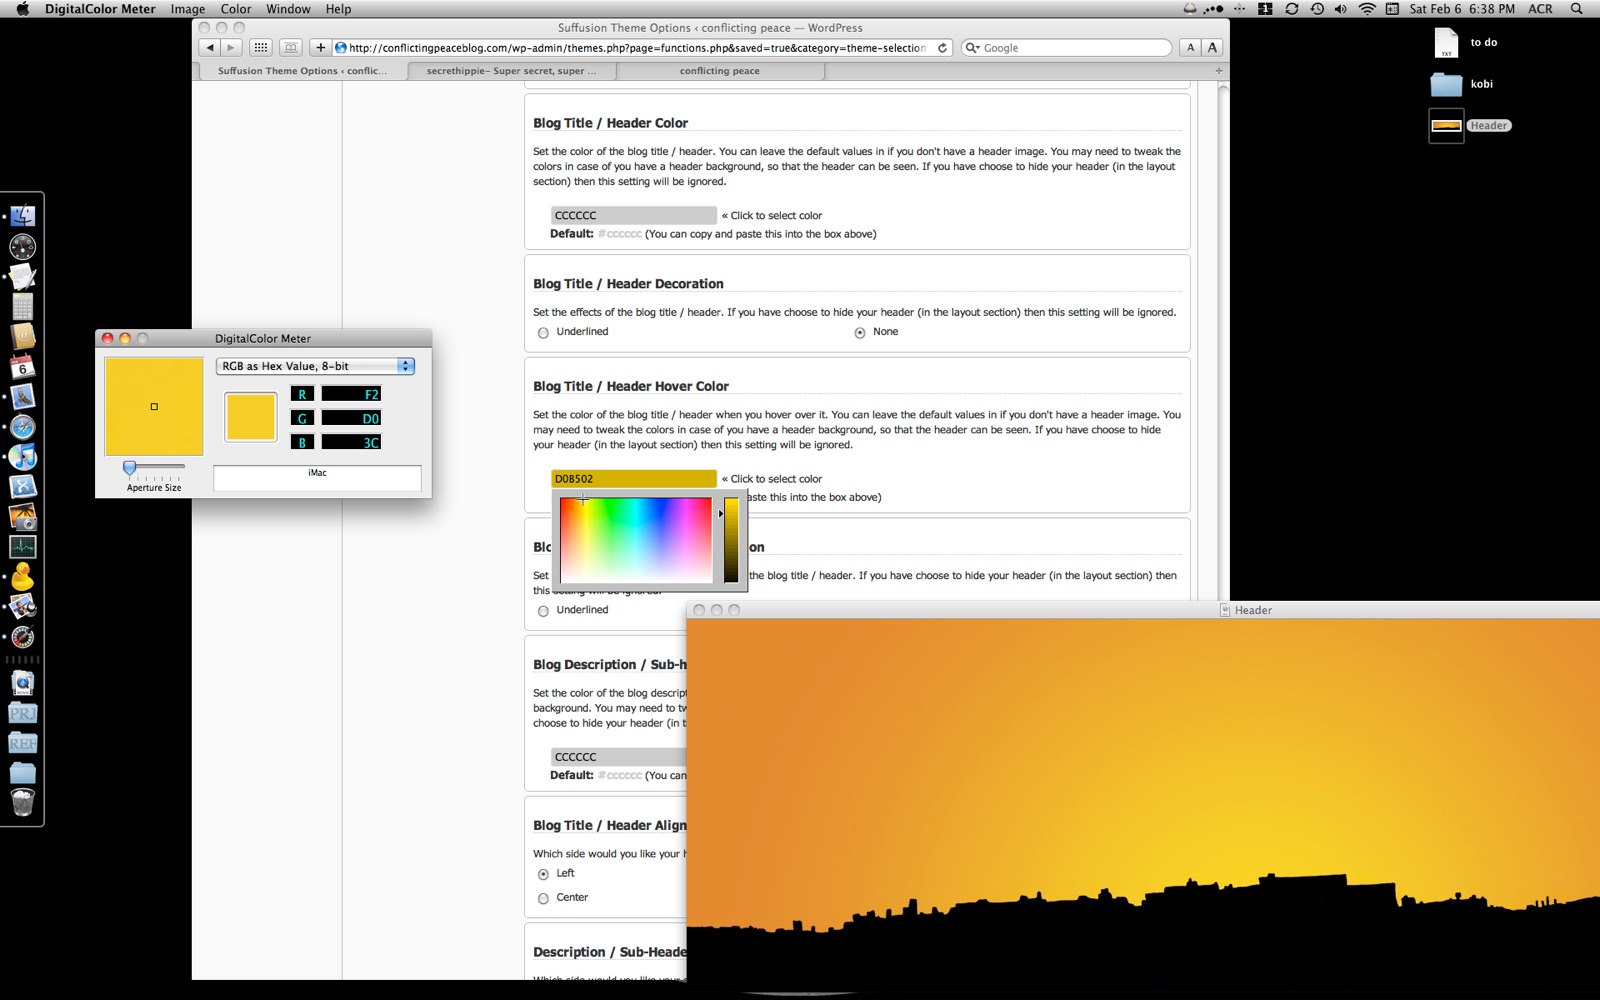Open bookmarks book icon in Safari
This screenshot has height=1000, width=1600.
tap(291, 47)
